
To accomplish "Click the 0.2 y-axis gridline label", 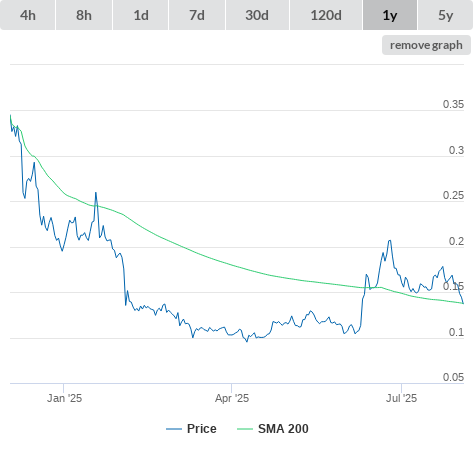I will point(456,241).
